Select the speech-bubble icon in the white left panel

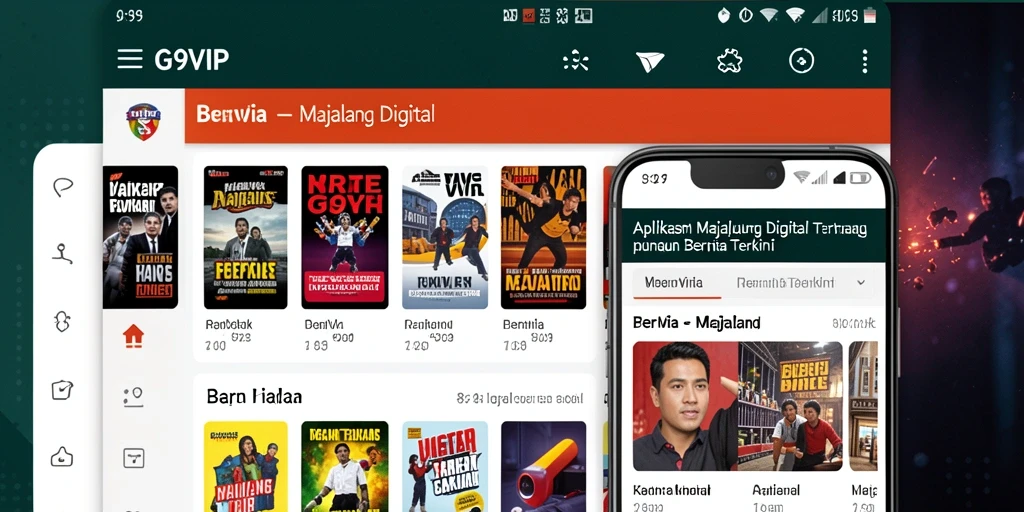tap(63, 187)
